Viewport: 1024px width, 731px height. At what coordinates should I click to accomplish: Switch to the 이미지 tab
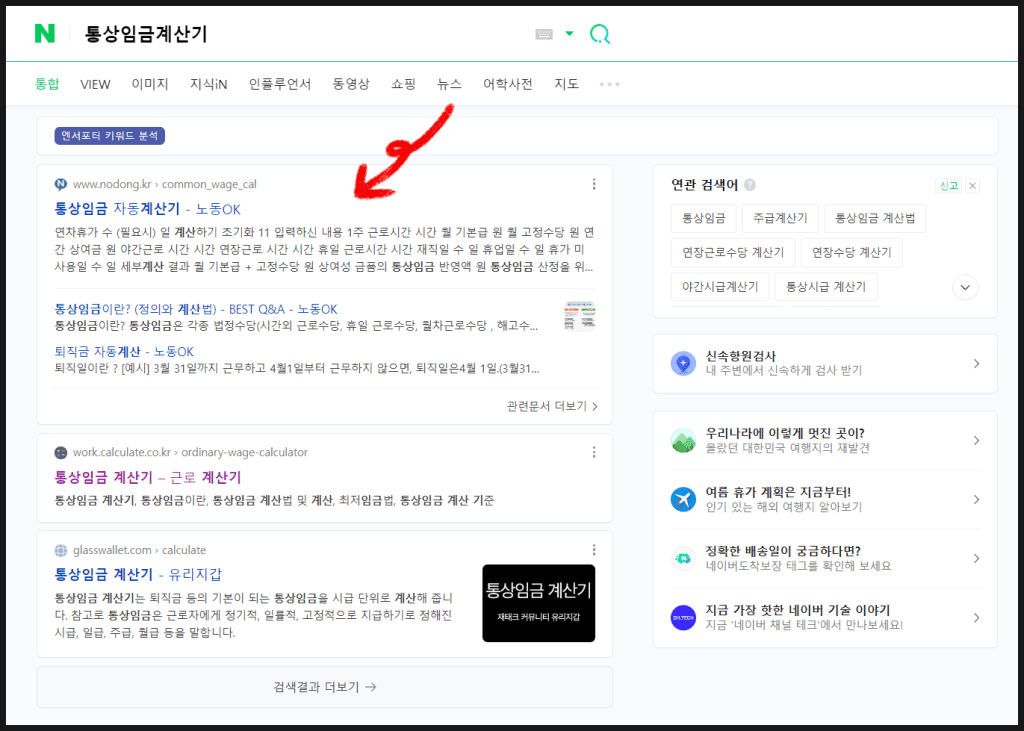click(x=150, y=84)
